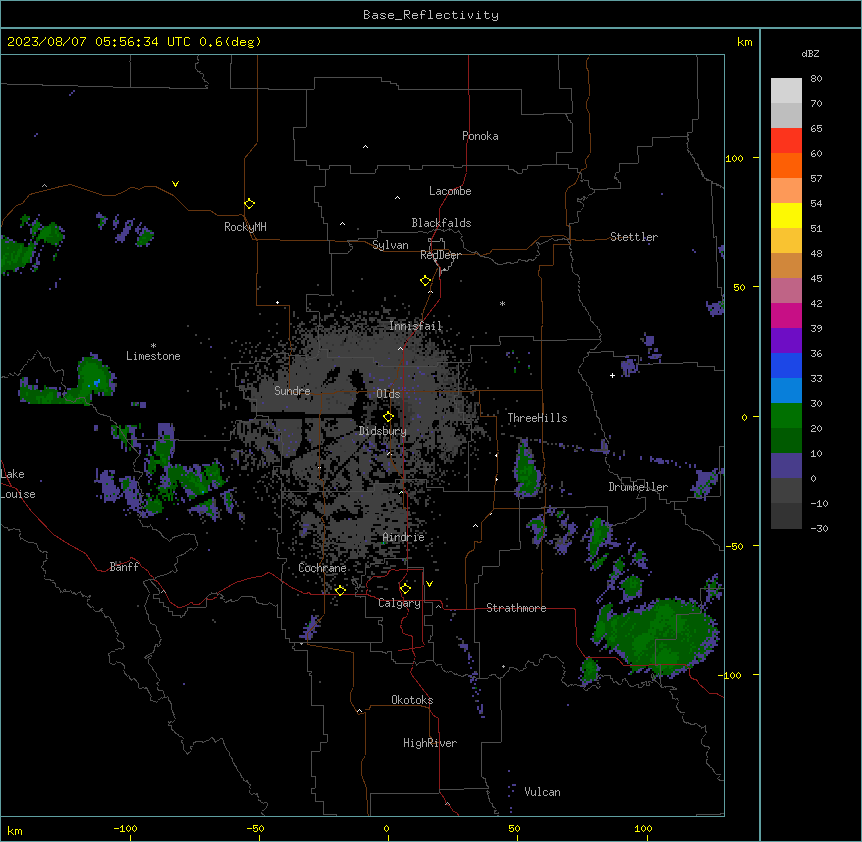The image size is (862, 842).
Task: Select the asterisk marker east of Innisfail
Action: pyautogui.click(x=502, y=303)
